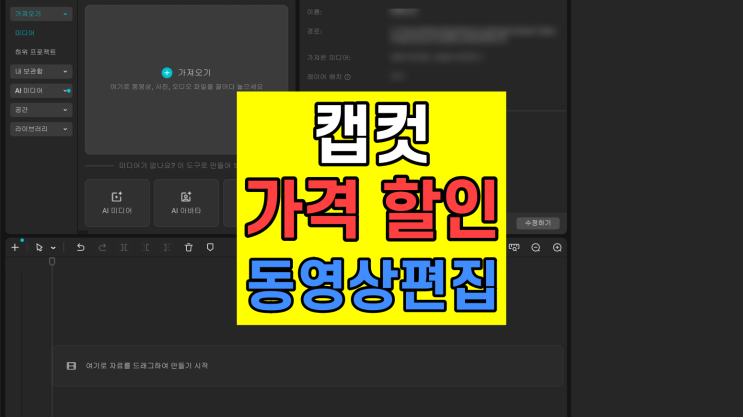Click the 가져온 미디어: label

pos(329,57)
